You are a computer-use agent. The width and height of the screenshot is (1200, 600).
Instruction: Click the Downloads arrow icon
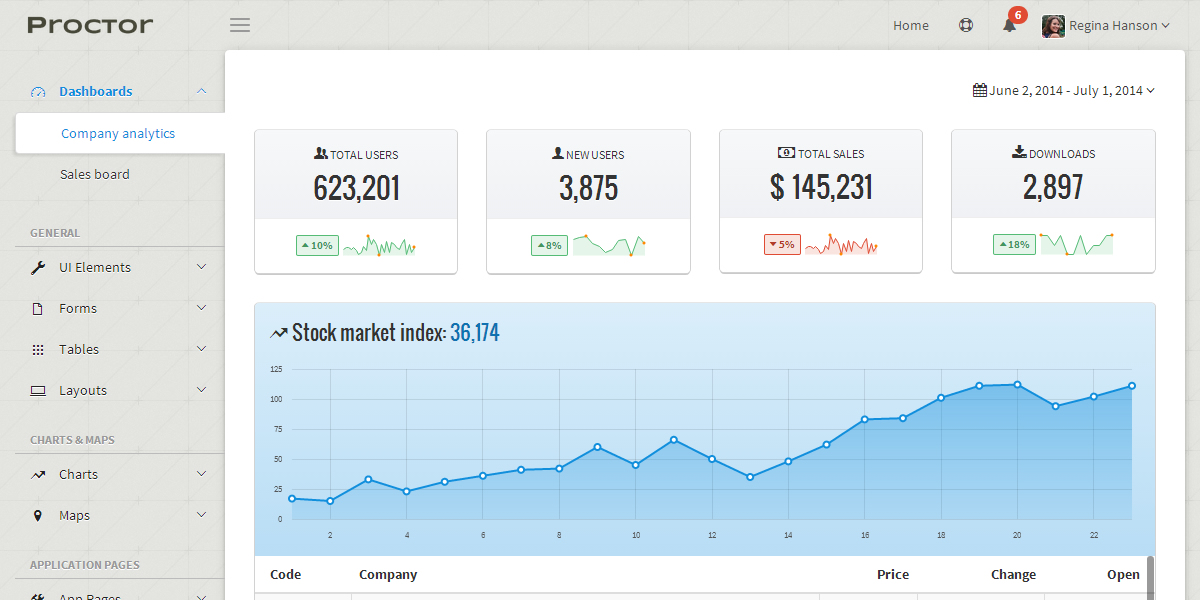tap(1019, 153)
